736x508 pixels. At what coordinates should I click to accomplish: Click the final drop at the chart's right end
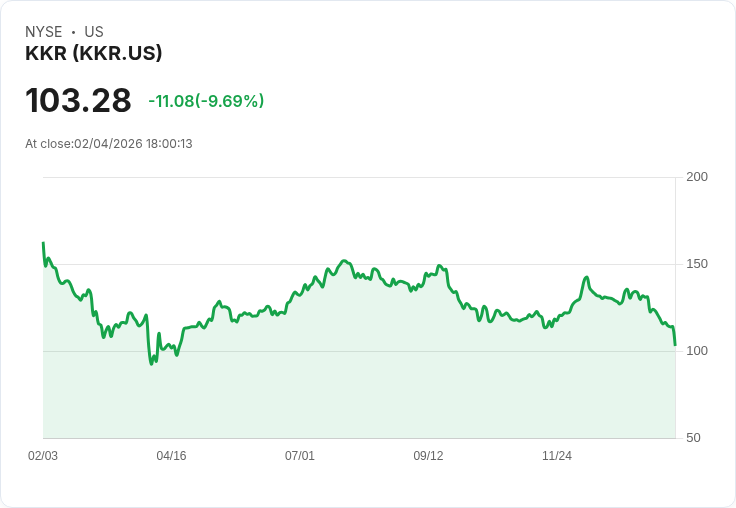click(x=675, y=344)
